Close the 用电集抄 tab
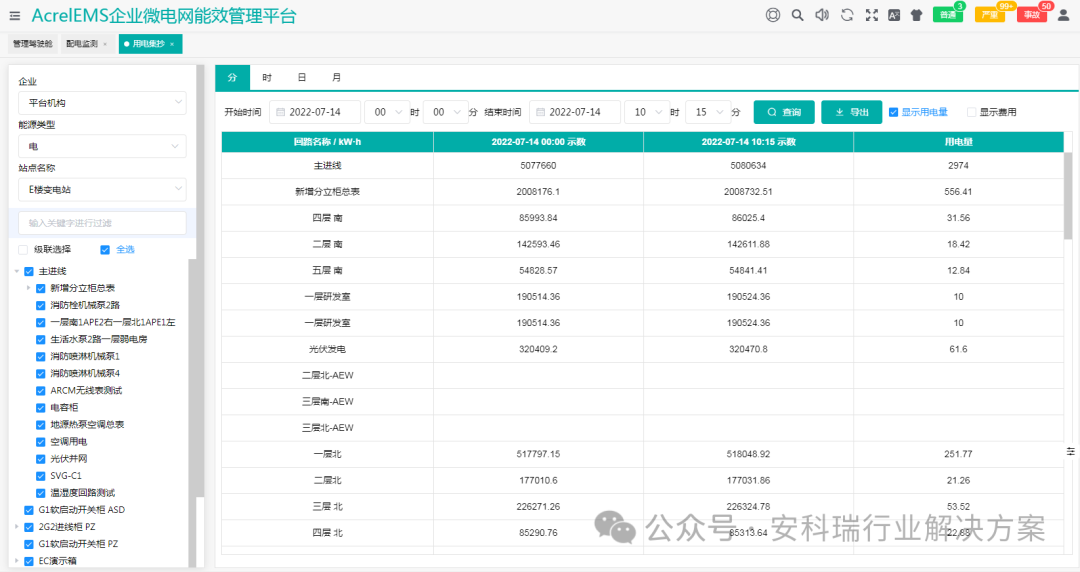The height and width of the screenshot is (572, 1080). pyautogui.click(x=172, y=44)
